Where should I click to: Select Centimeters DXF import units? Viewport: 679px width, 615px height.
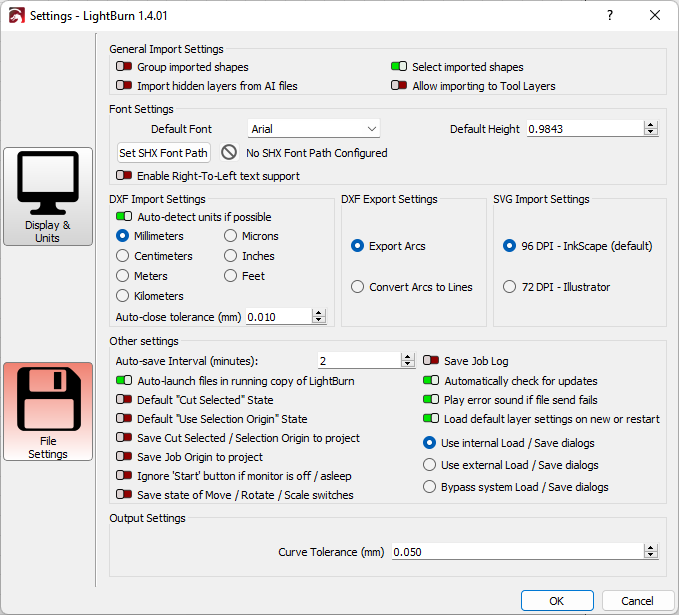pyautogui.click(x=123, y=256)
